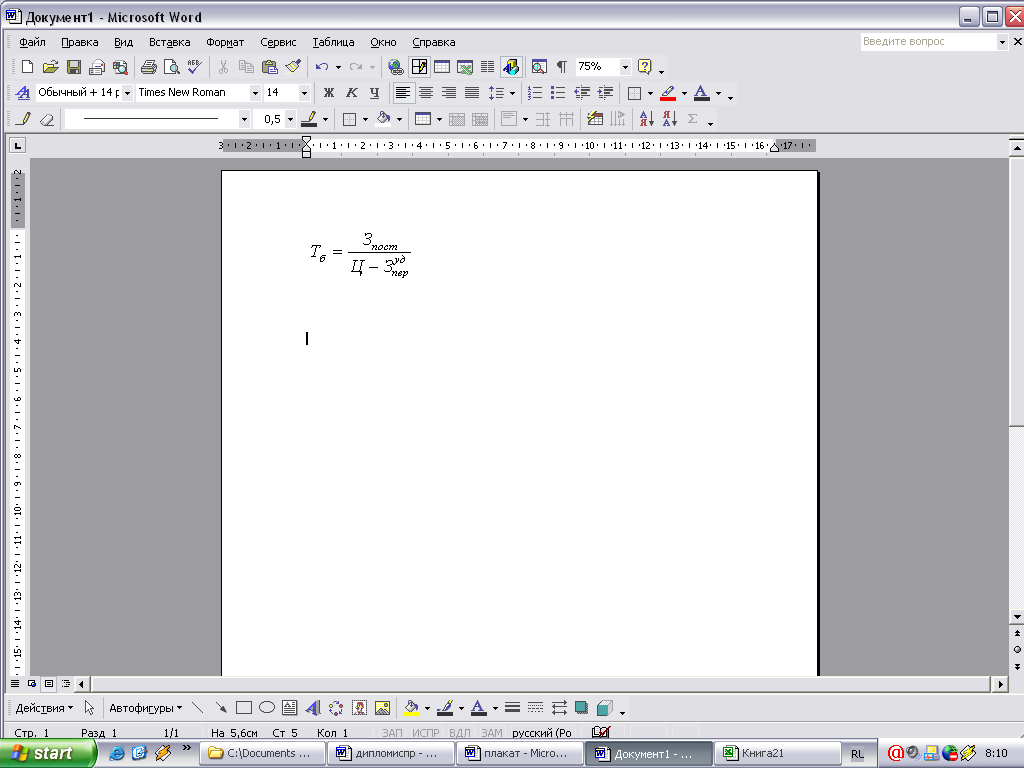Open the Правка menu
The image size is (1024, 768).
80,42
